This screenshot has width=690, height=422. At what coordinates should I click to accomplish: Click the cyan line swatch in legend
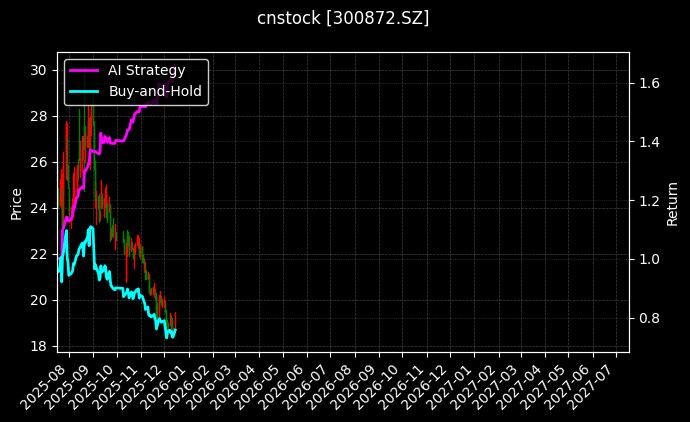84,91
